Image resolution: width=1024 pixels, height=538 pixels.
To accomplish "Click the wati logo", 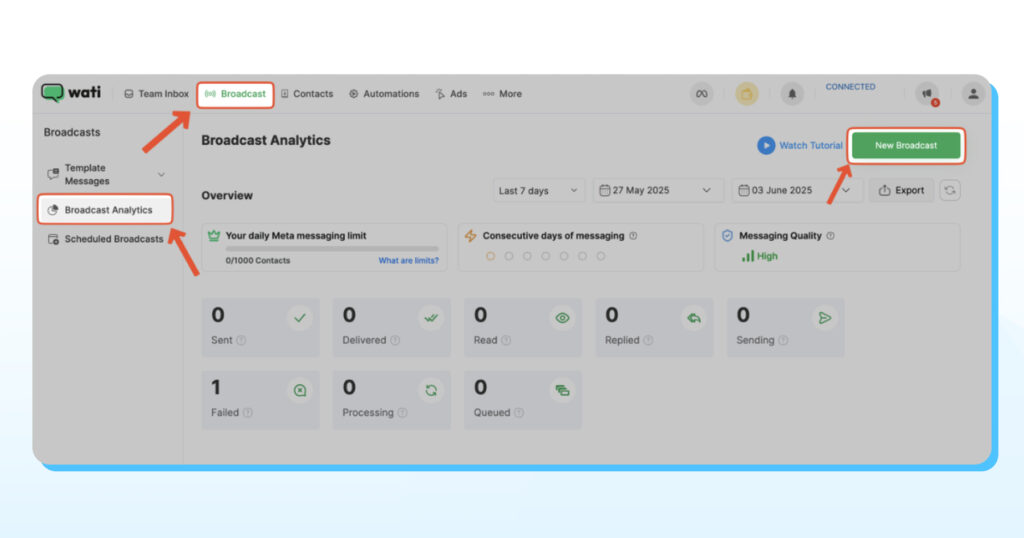I will click(71, 93).
